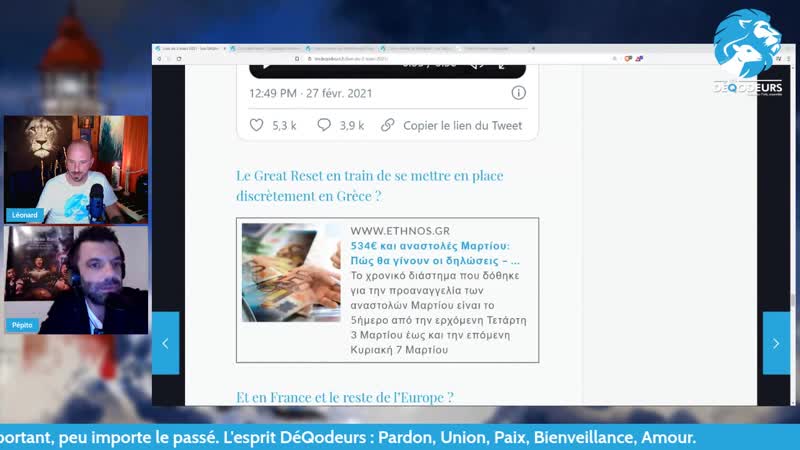Click the chain link icon in the tweet
This screenshot has width=800, height=450.
coord(388,125)
